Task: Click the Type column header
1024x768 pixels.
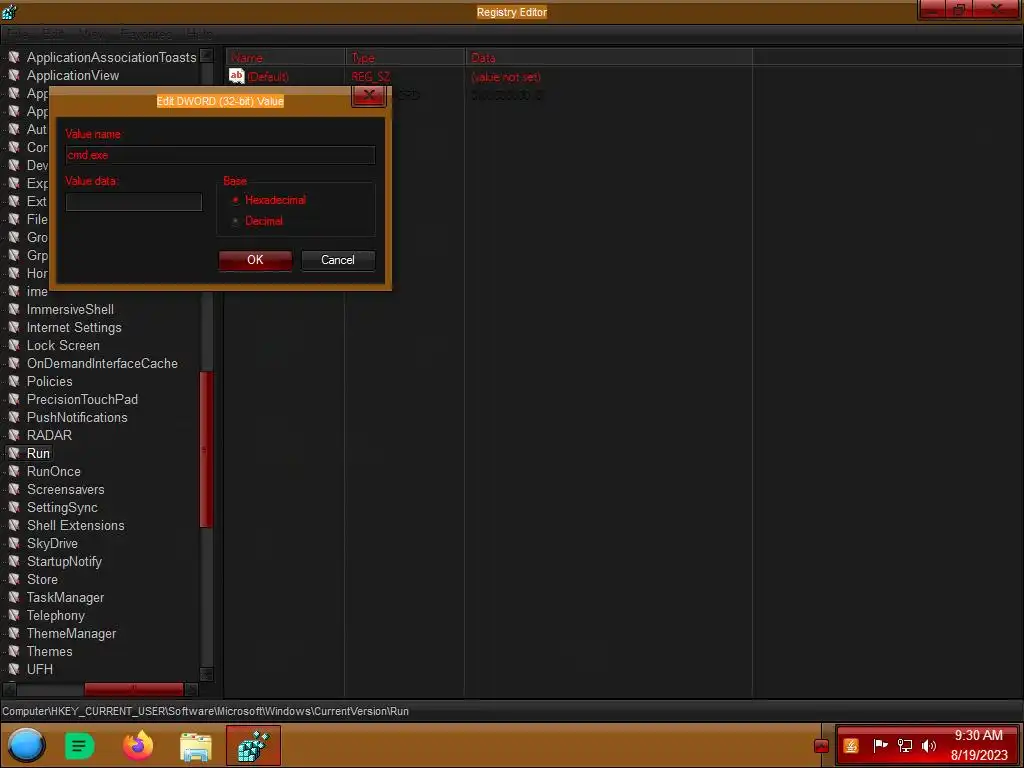Action: point(405,57)
